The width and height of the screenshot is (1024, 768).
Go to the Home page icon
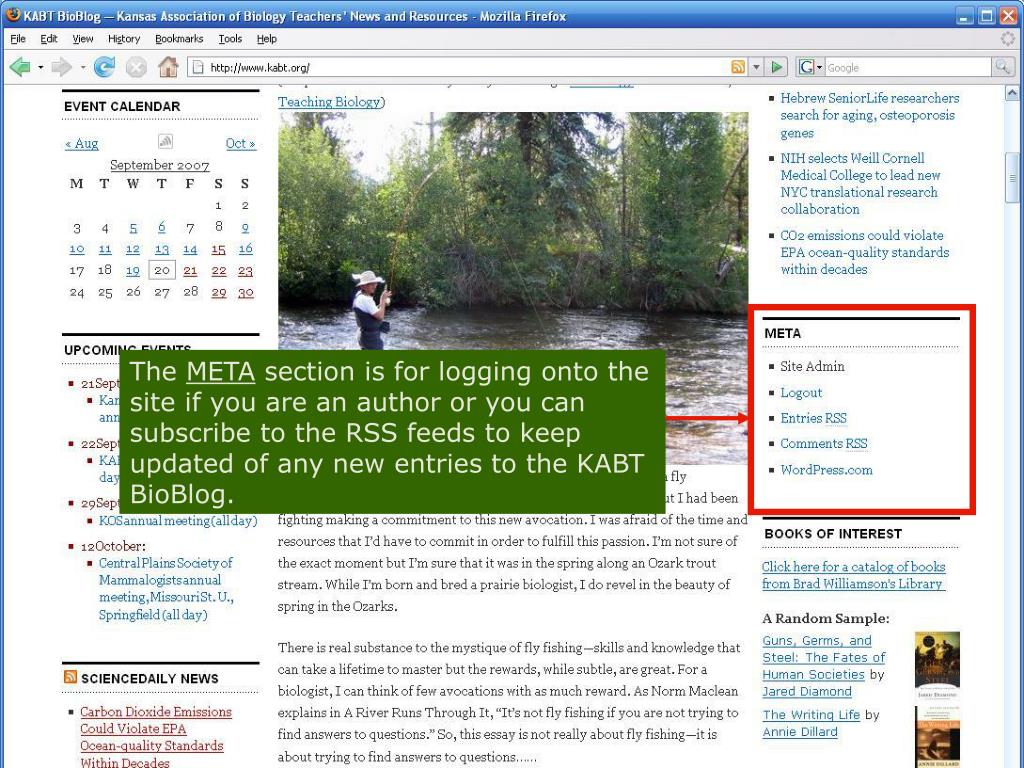pos(168,67)
